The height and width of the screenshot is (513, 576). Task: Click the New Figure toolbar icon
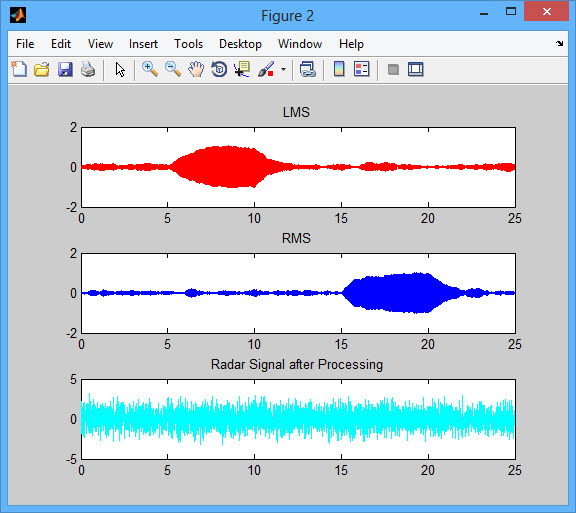point(19,69)
